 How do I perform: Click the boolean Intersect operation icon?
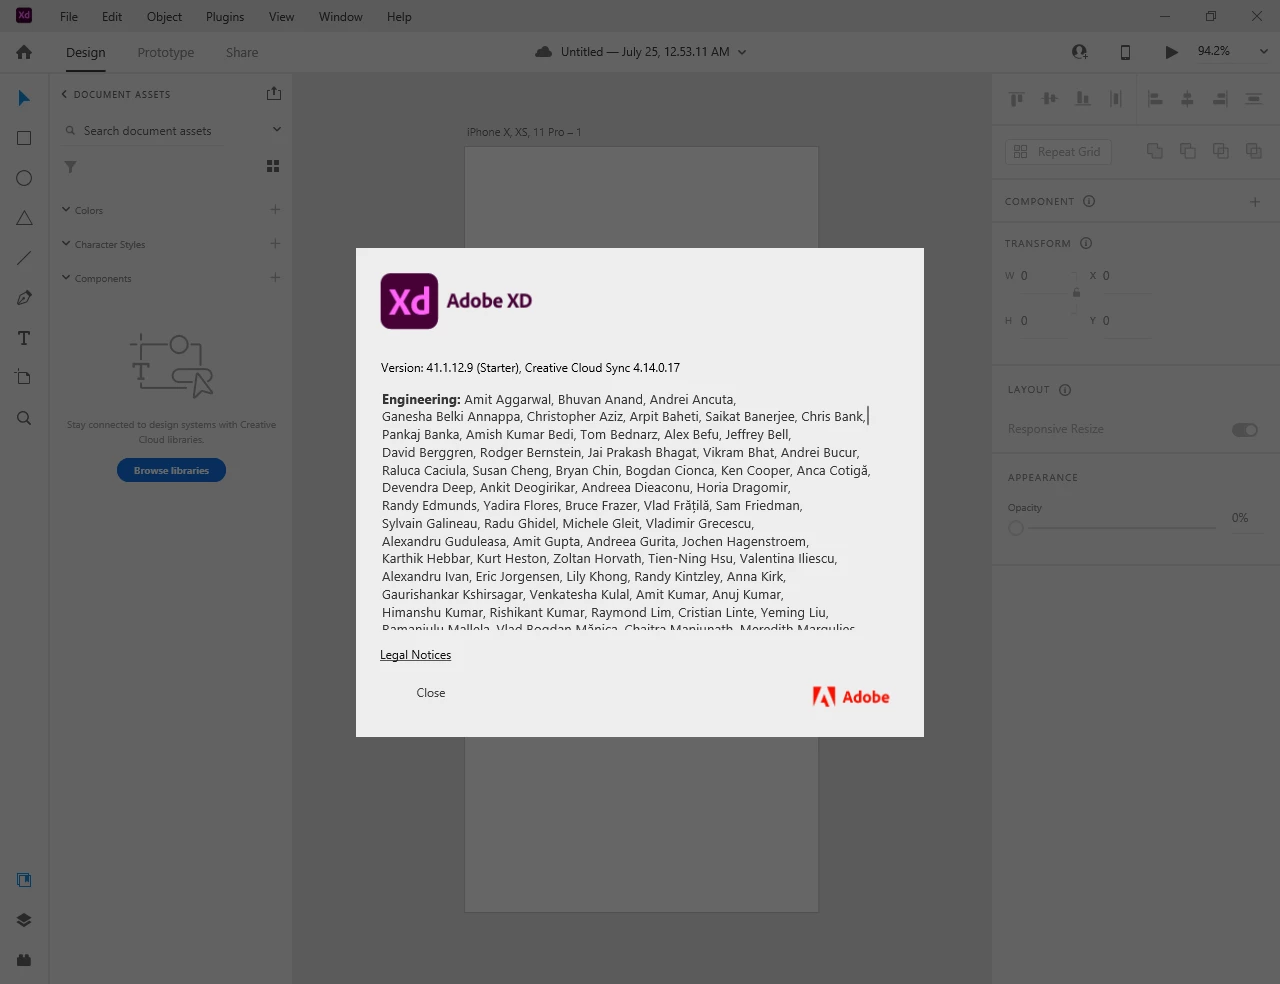coord(1221,151)
